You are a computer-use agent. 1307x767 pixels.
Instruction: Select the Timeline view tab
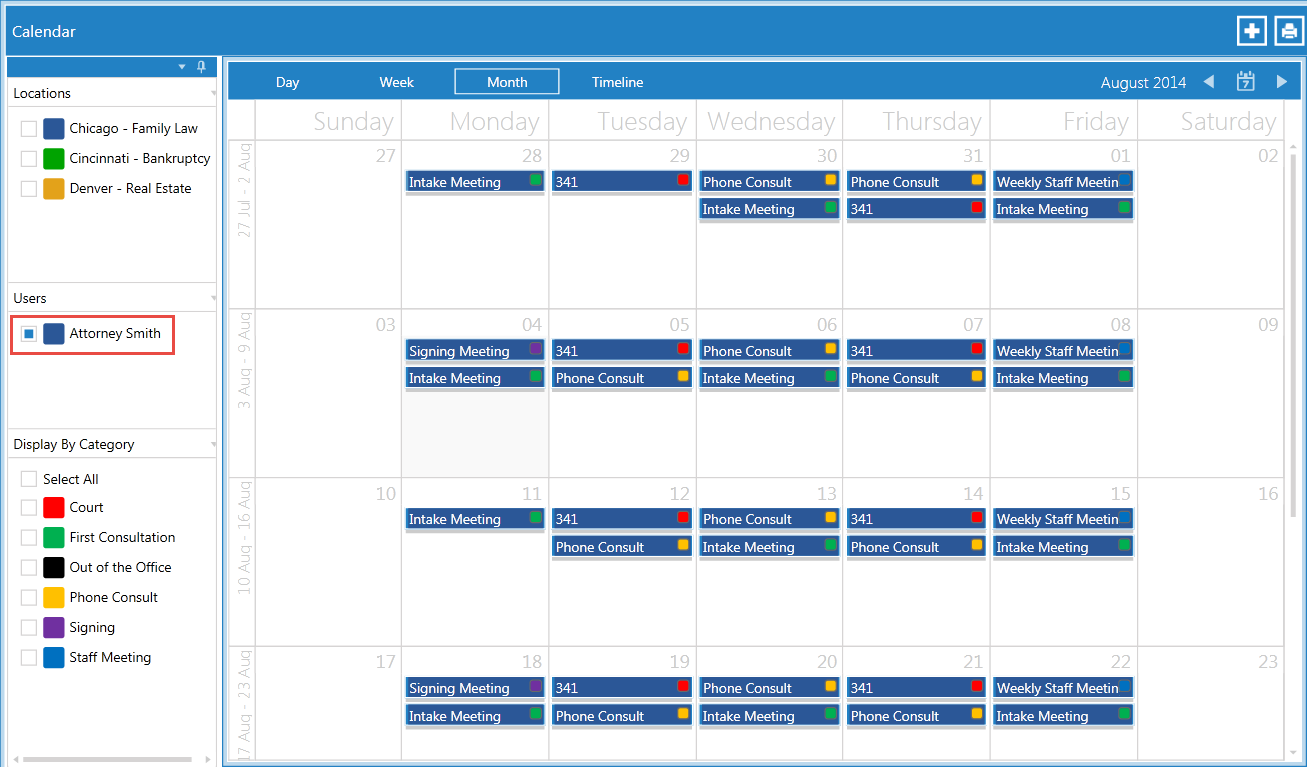[617, 81]
